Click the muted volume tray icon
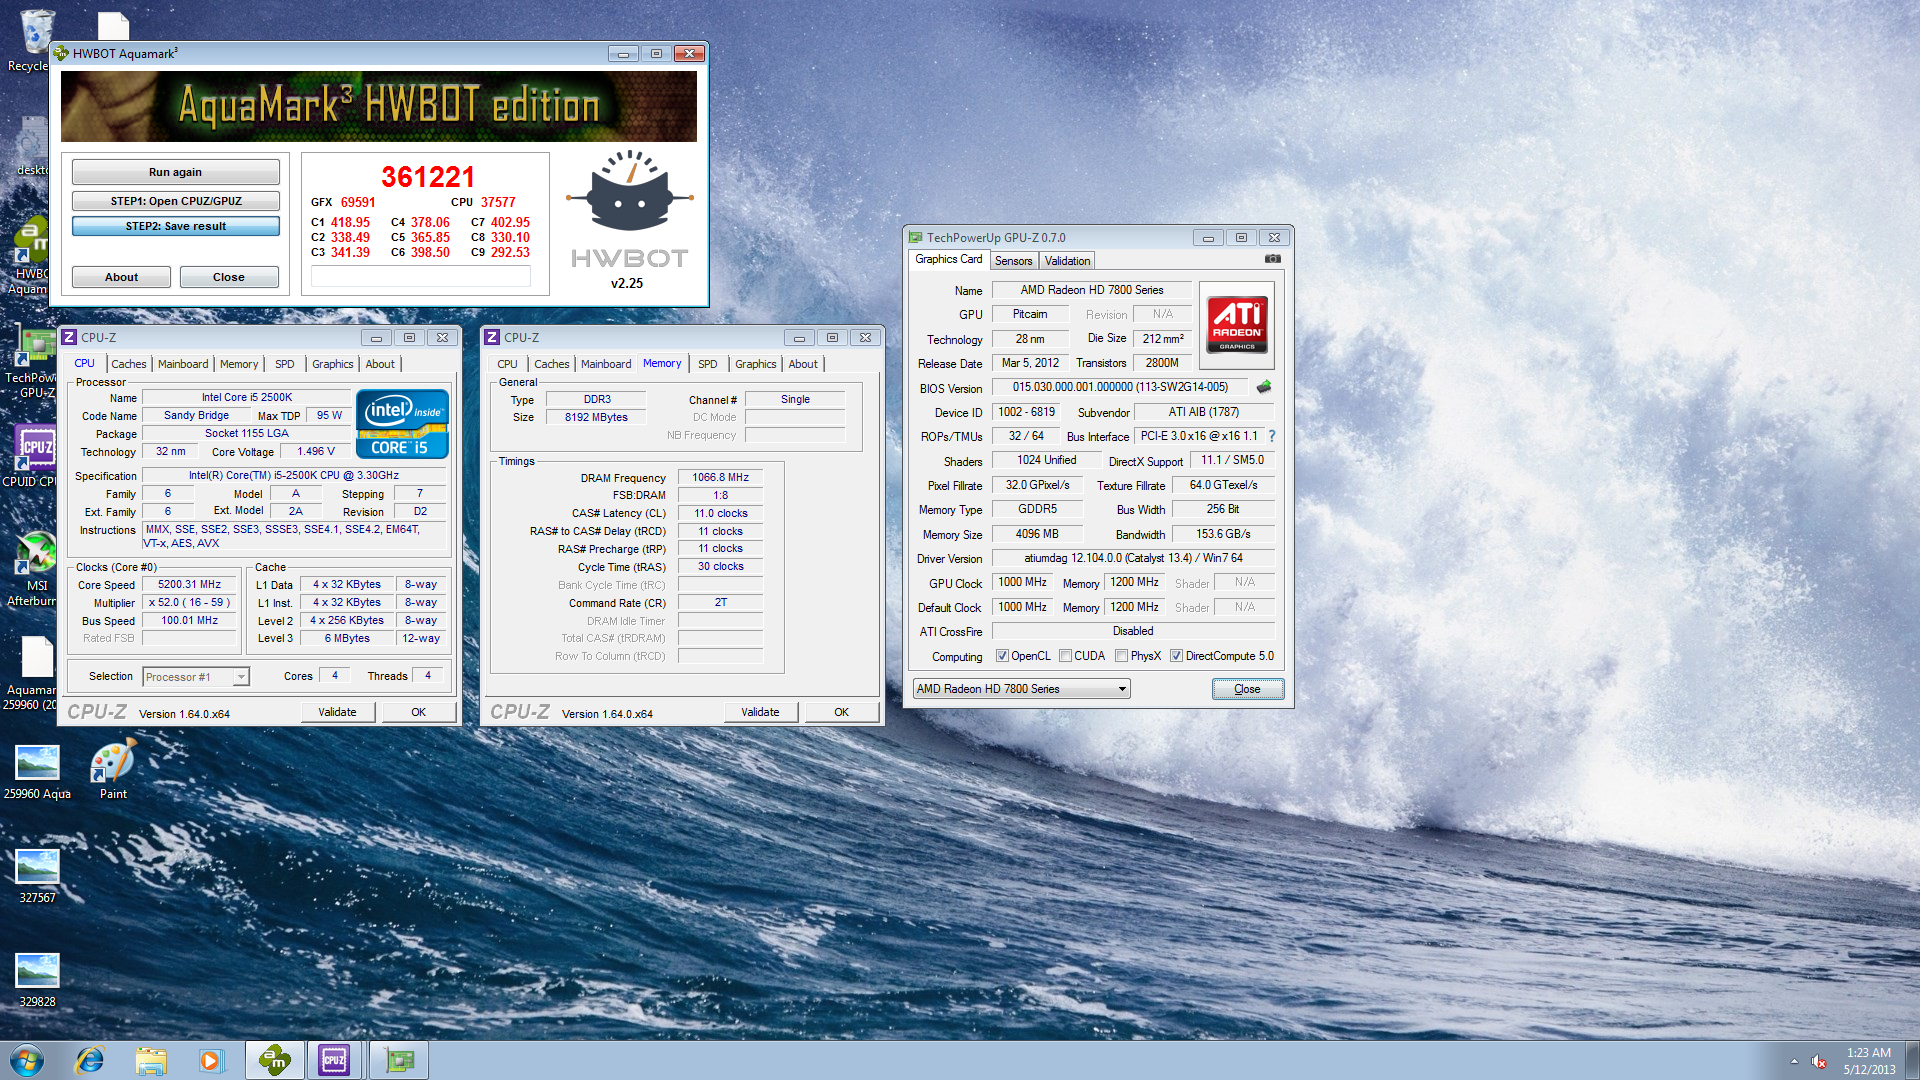This screenshot has height=1080, width=1920. click(1819, 1061)
